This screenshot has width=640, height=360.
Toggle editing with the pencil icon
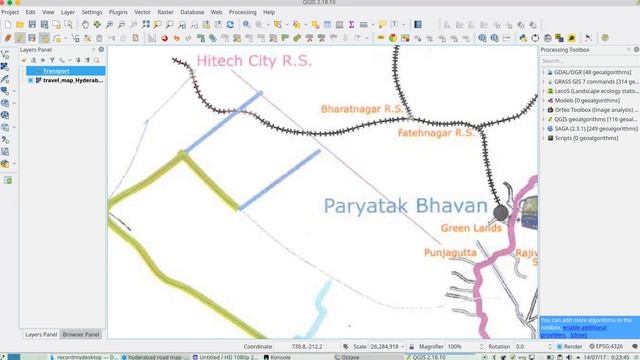pyautogui.click(x=20, y=38)
